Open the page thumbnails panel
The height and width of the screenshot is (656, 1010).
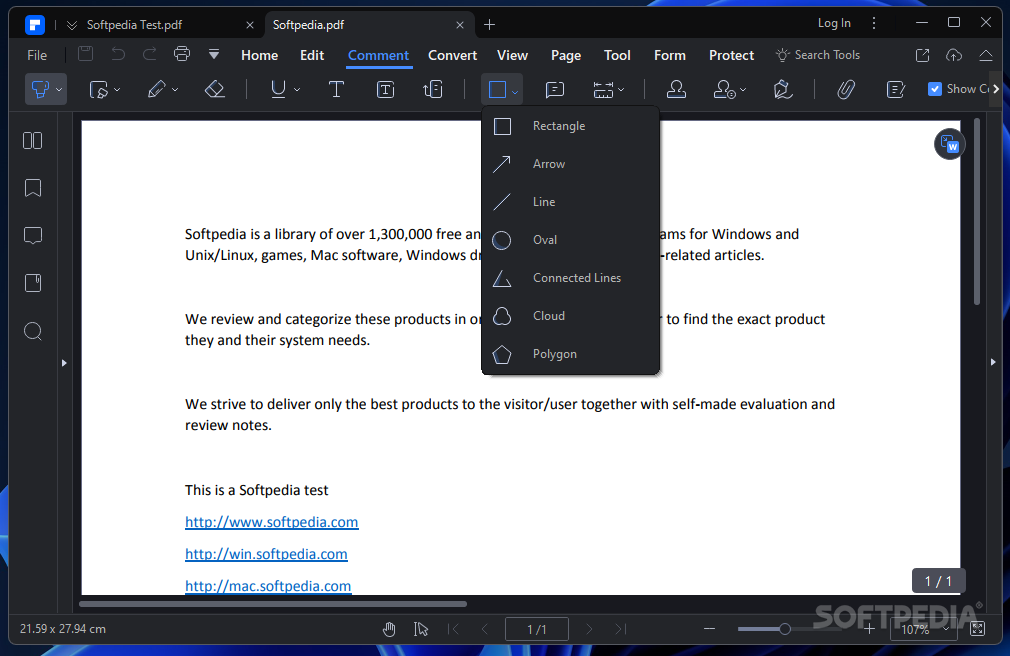[x=33, y=140]
